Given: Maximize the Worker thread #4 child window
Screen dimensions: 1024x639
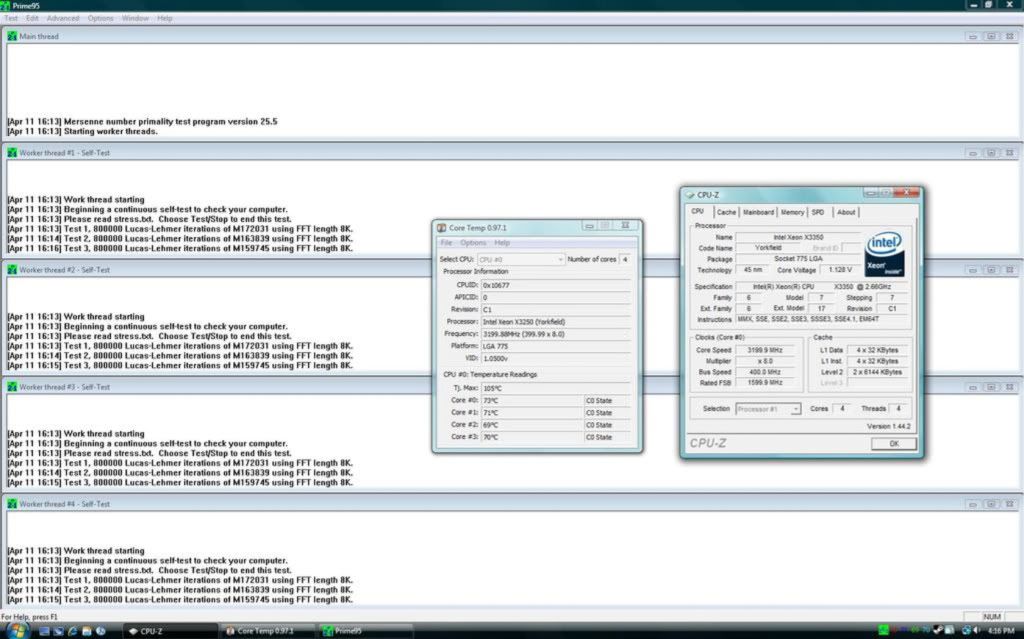Looking at the screenshot, I should [991, 504].
